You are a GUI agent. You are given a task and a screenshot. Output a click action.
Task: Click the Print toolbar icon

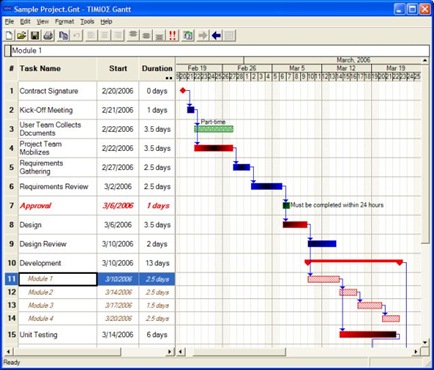[x=48, y=35]
